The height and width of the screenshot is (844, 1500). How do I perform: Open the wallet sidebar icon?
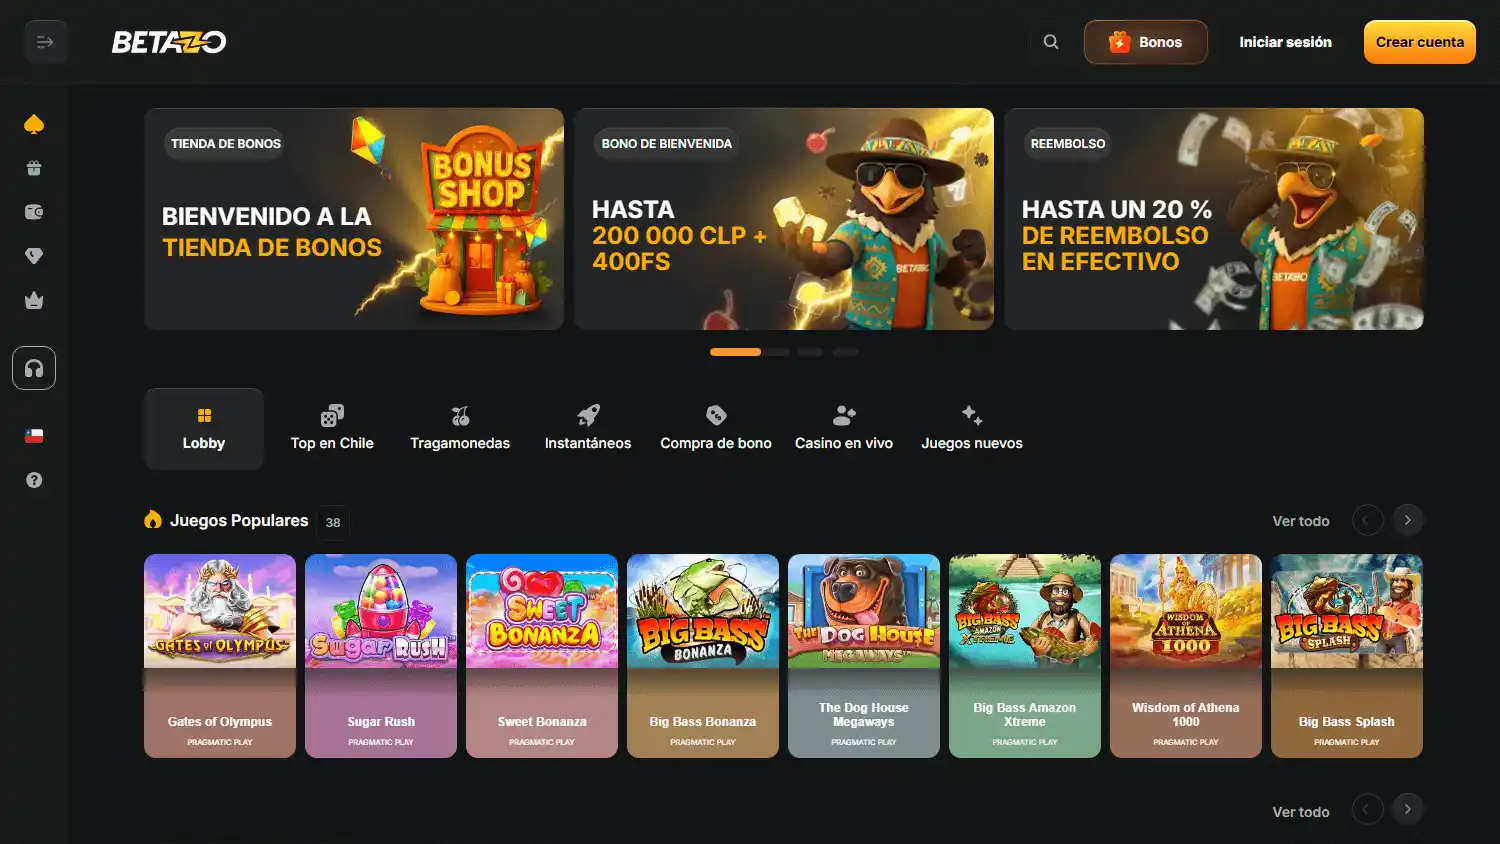point(34,212)
